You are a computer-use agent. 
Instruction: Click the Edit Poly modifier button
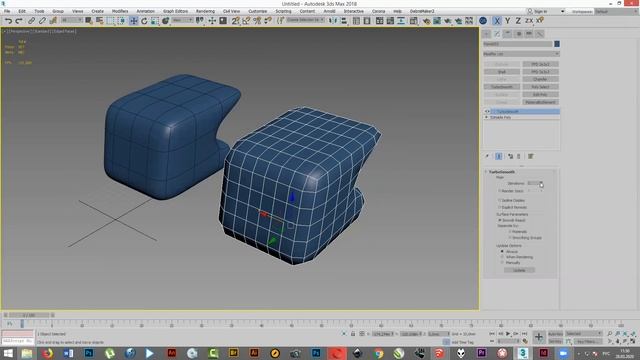coord(540,94)
